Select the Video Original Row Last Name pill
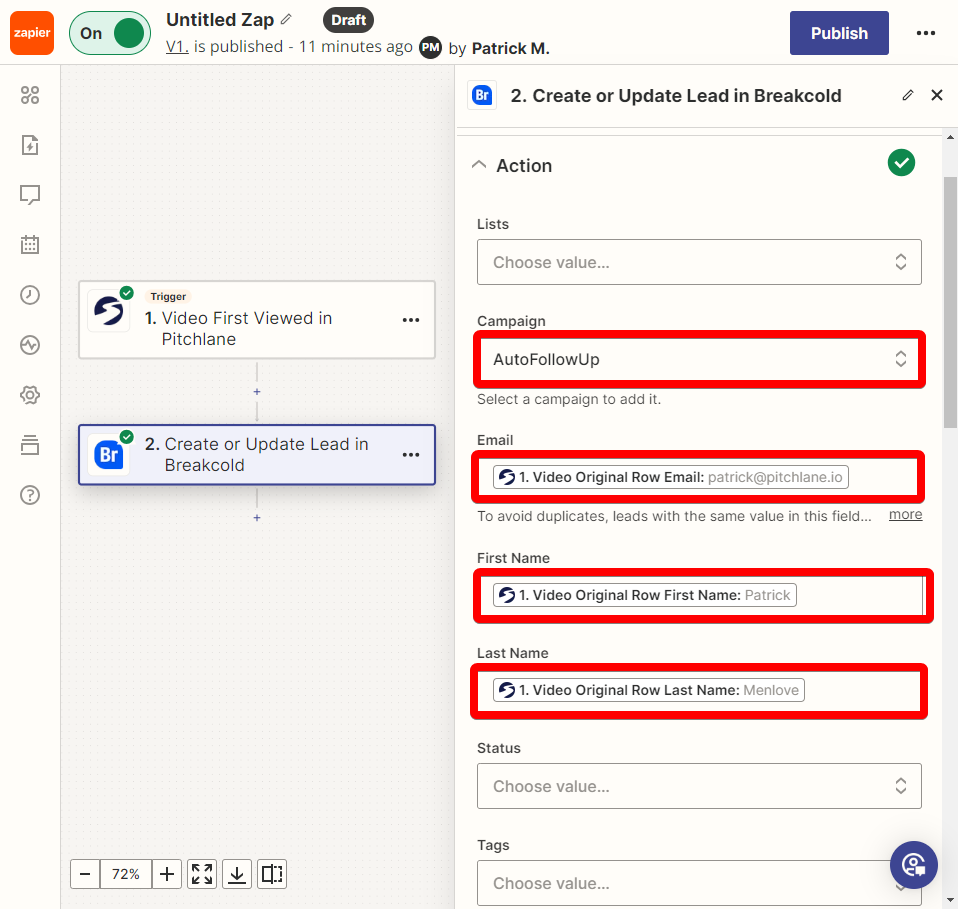This screenshot has width=958, height=909. click(x=648, y=690)
